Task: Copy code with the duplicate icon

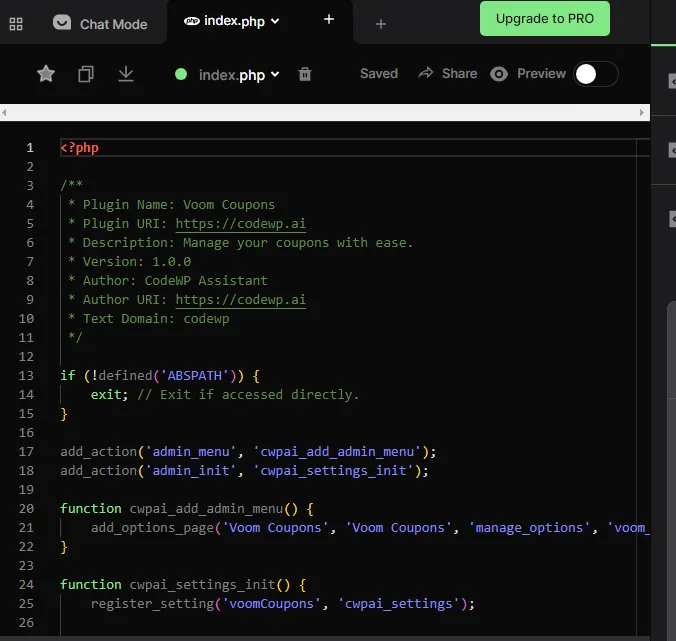Action: 86,74
